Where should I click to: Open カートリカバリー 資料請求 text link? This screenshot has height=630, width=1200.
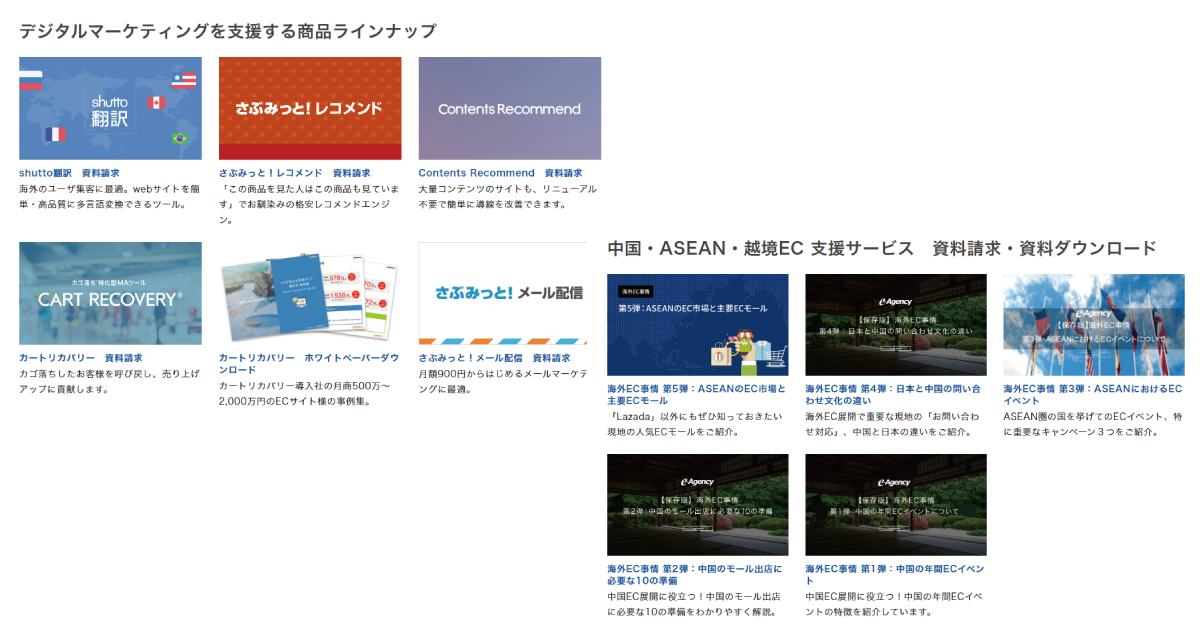[x=80, y=358]
